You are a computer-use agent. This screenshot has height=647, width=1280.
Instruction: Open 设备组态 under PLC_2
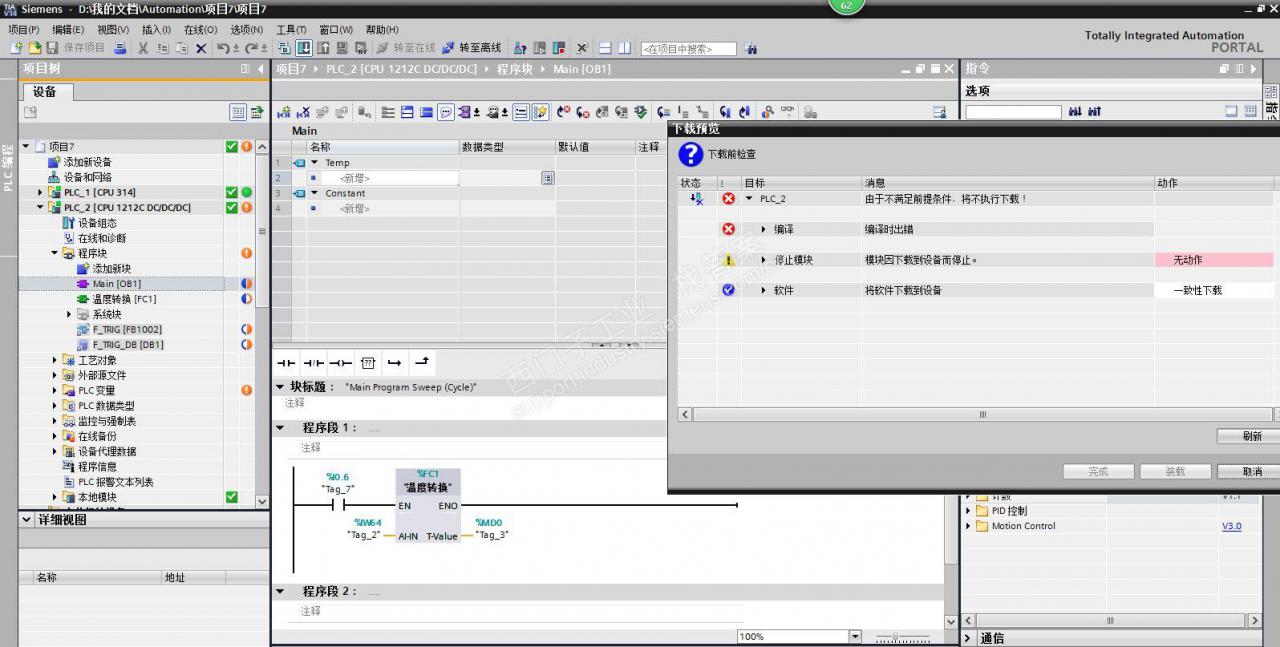tap(97, 223)
